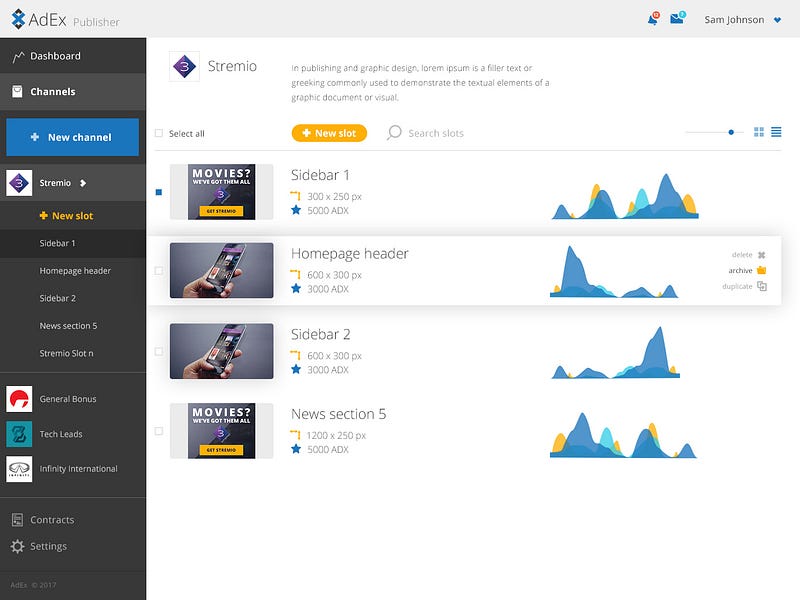The width and height of the screenshot is (800, 600).
Task: Click the AdEx logo icon
Action: pos(18,19)
